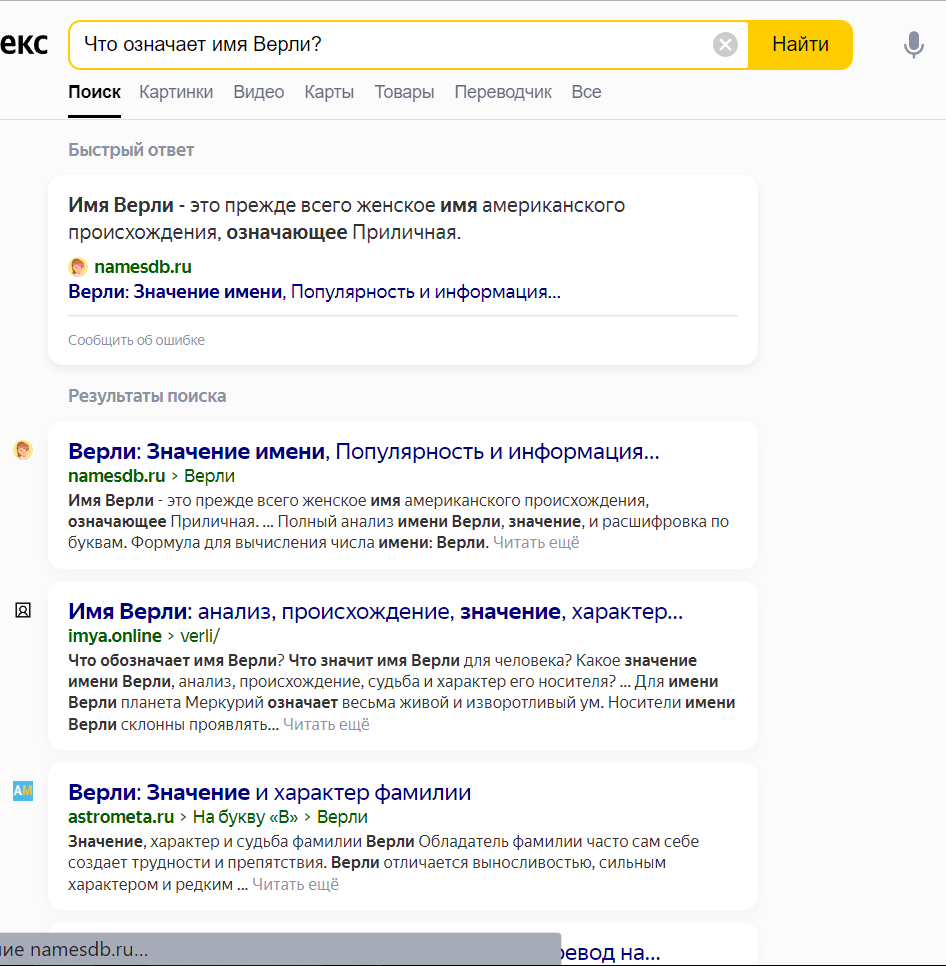946x966 pixels.
Task: Open 'Верли: Значение и характер фамилии' result
Action: (x=269, y=793)
